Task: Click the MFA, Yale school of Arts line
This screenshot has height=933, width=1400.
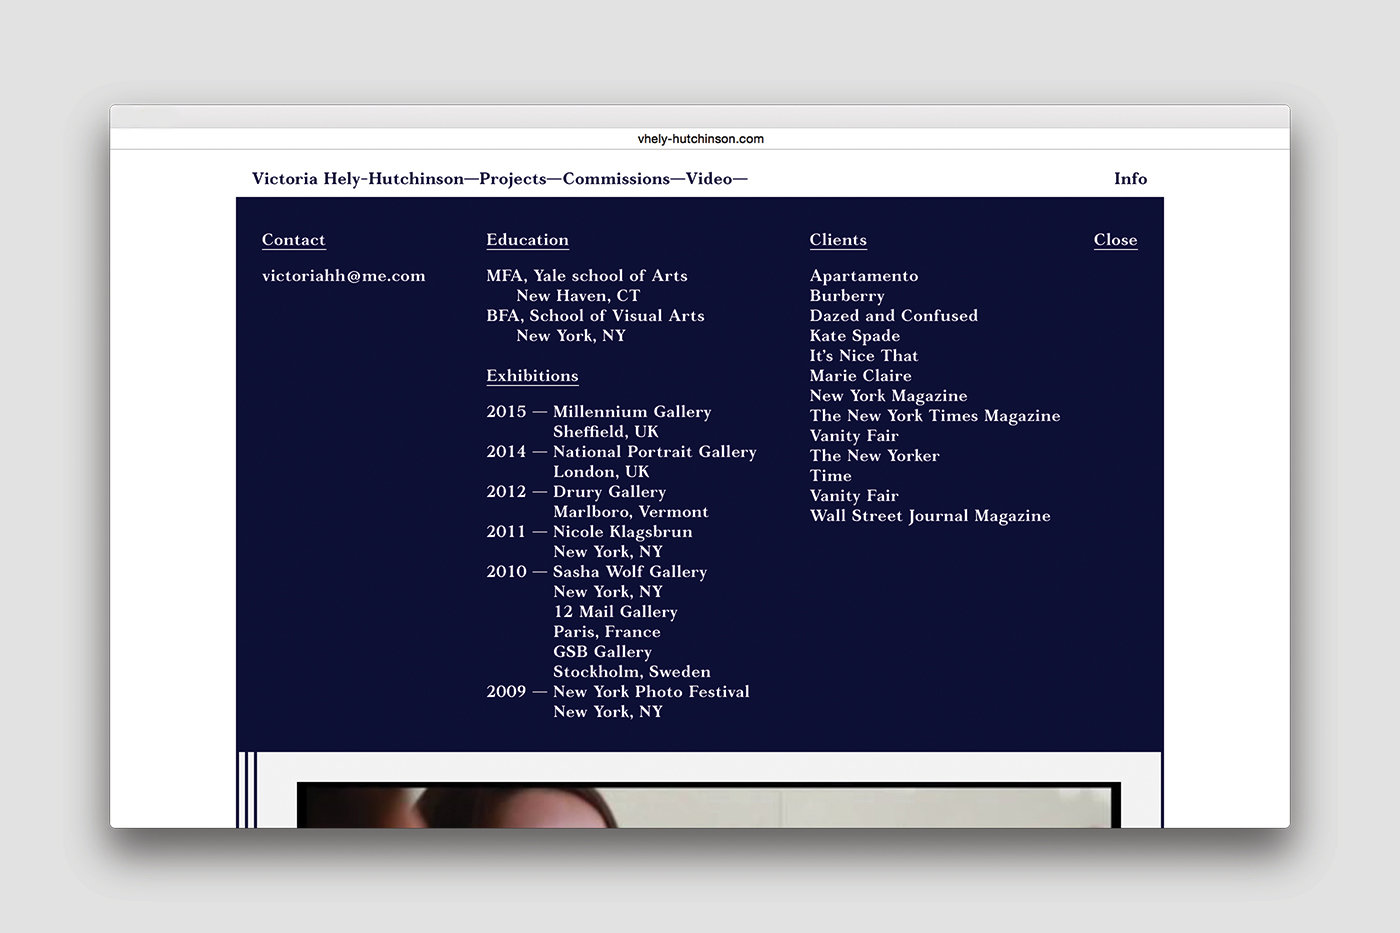Action: point(587,276)
